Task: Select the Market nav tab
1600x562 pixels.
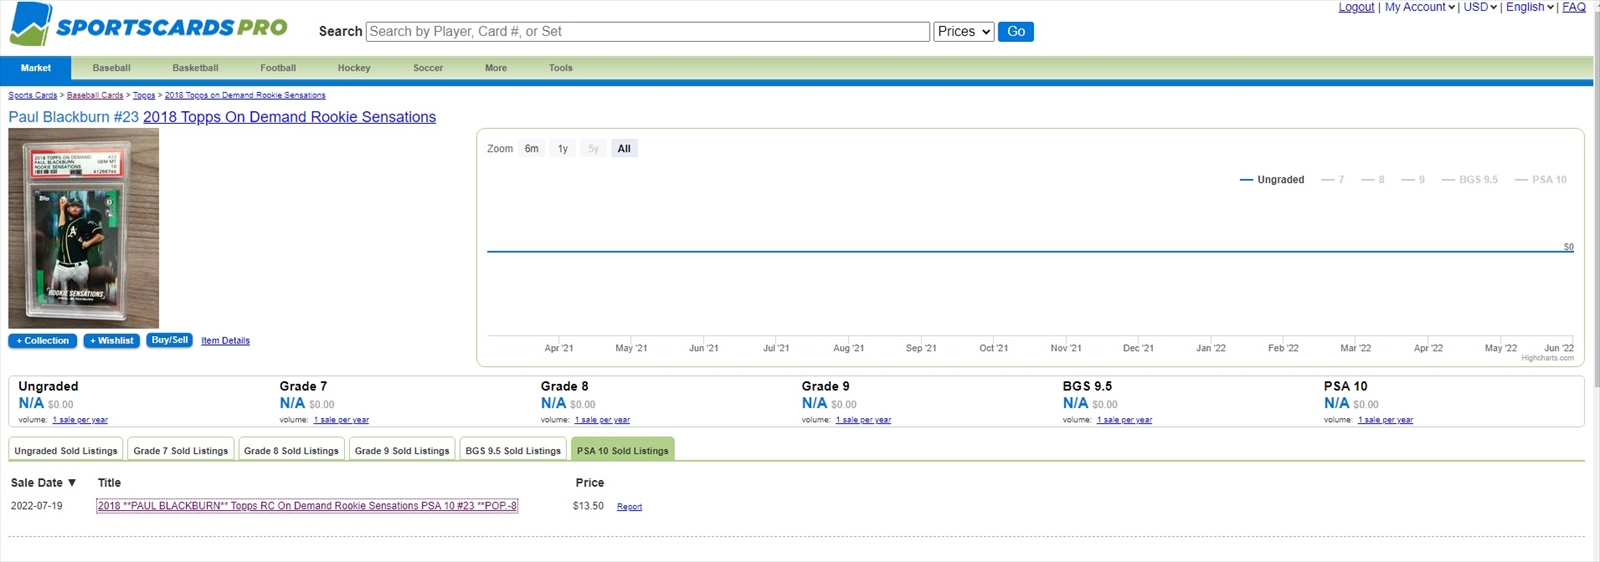Action: tap(36, 68)
